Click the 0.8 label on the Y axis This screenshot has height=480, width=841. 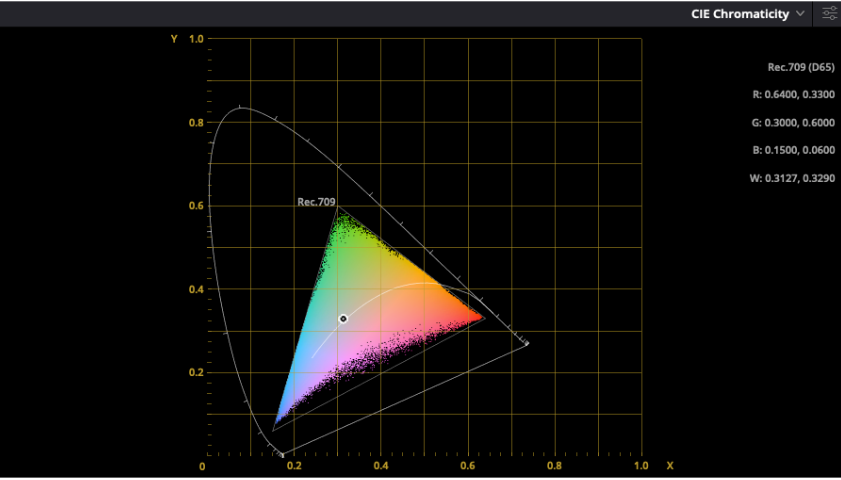point(196,122)
